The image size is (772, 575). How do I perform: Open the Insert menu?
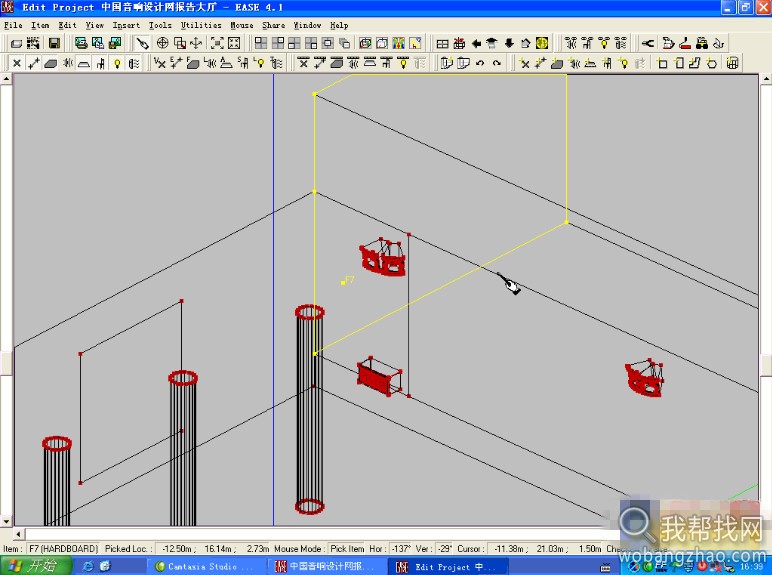tap(126, 25)
